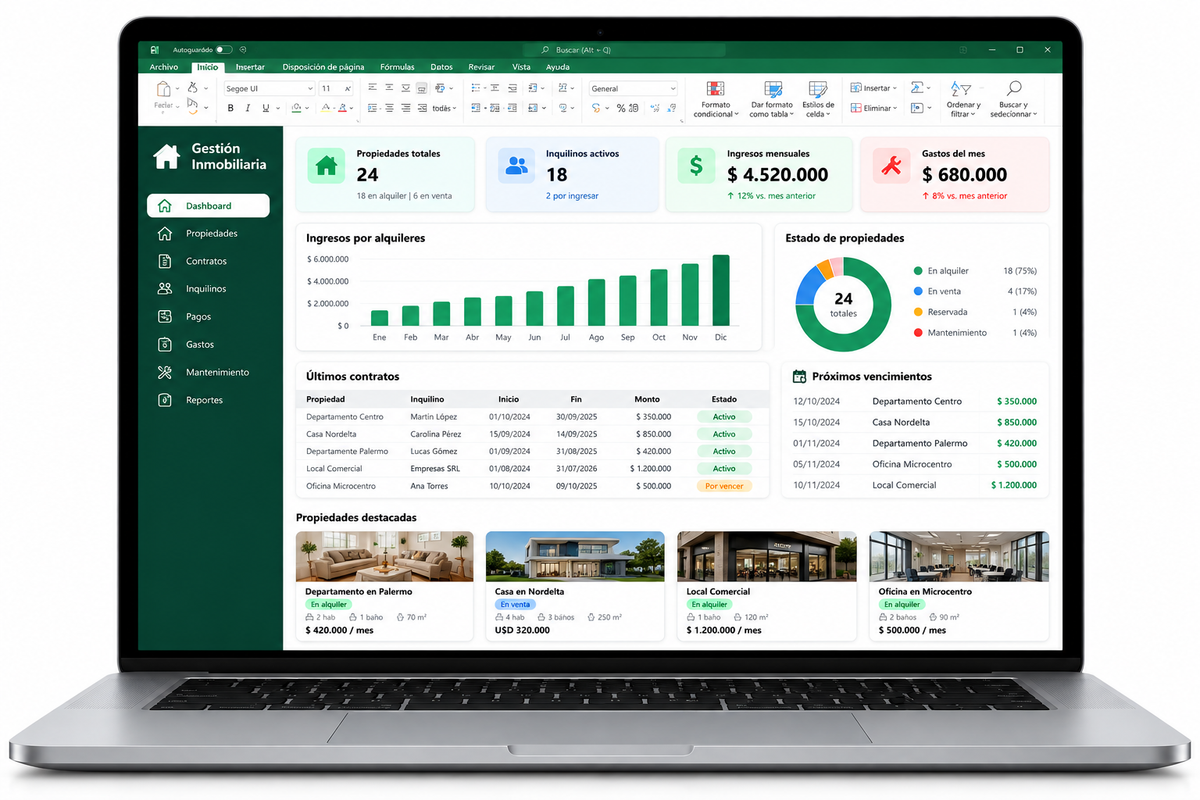Click the Formato condicional ribbon icon

(x=715, y=90)
